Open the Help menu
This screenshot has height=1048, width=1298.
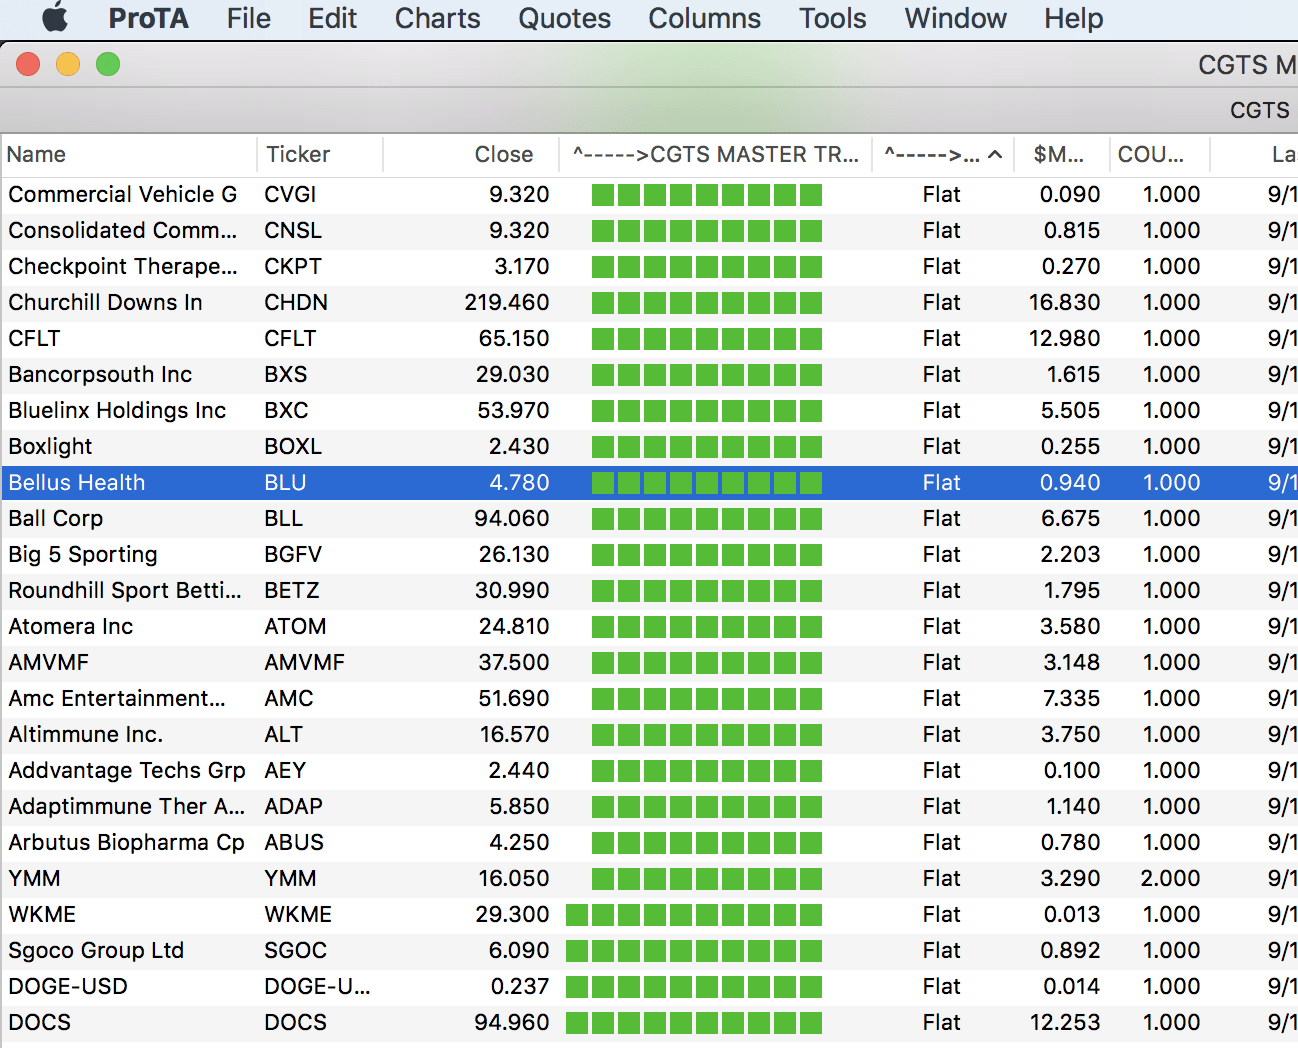coord(1073,18)
